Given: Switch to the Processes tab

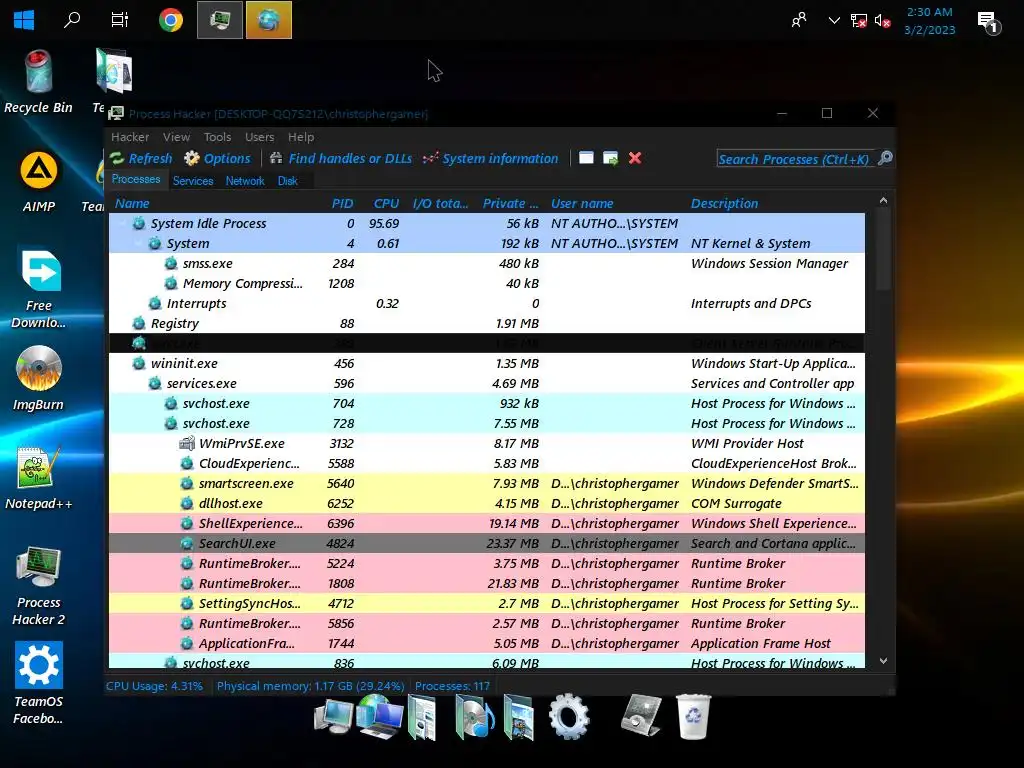Looking at the screenshot, I should 136,180.
